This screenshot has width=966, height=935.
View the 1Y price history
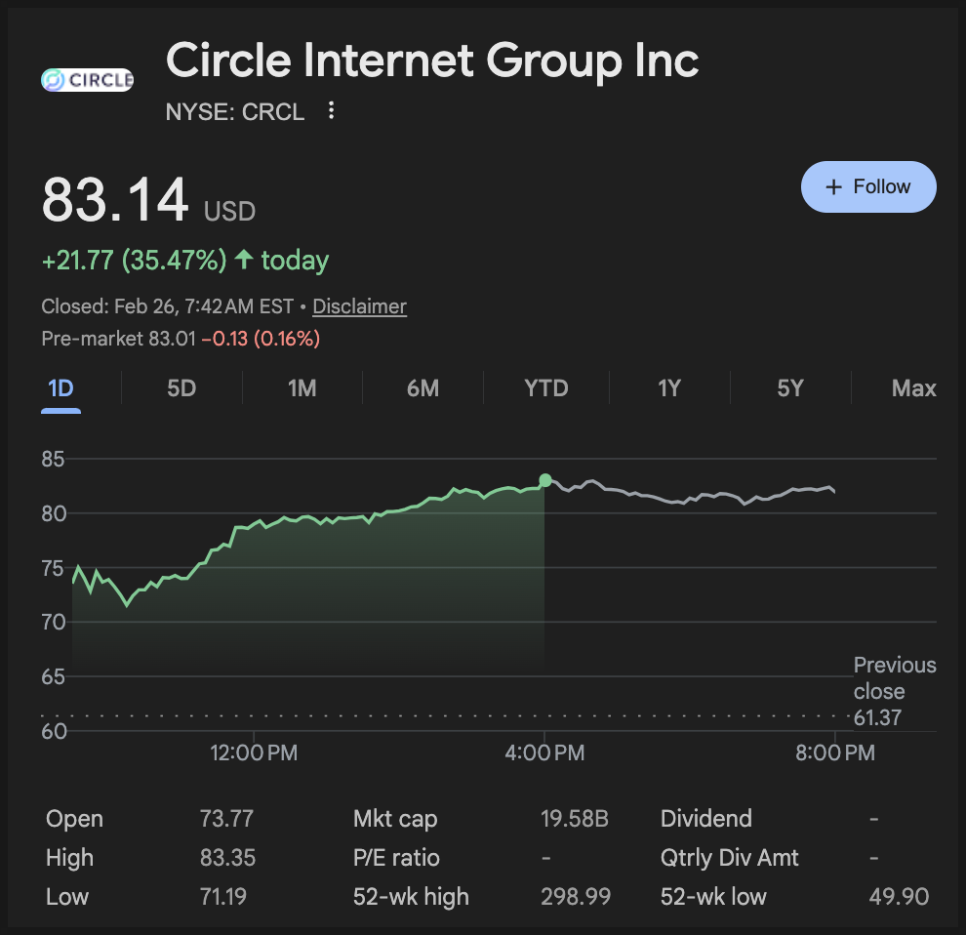pyautogui.click(x=669, y=388)
